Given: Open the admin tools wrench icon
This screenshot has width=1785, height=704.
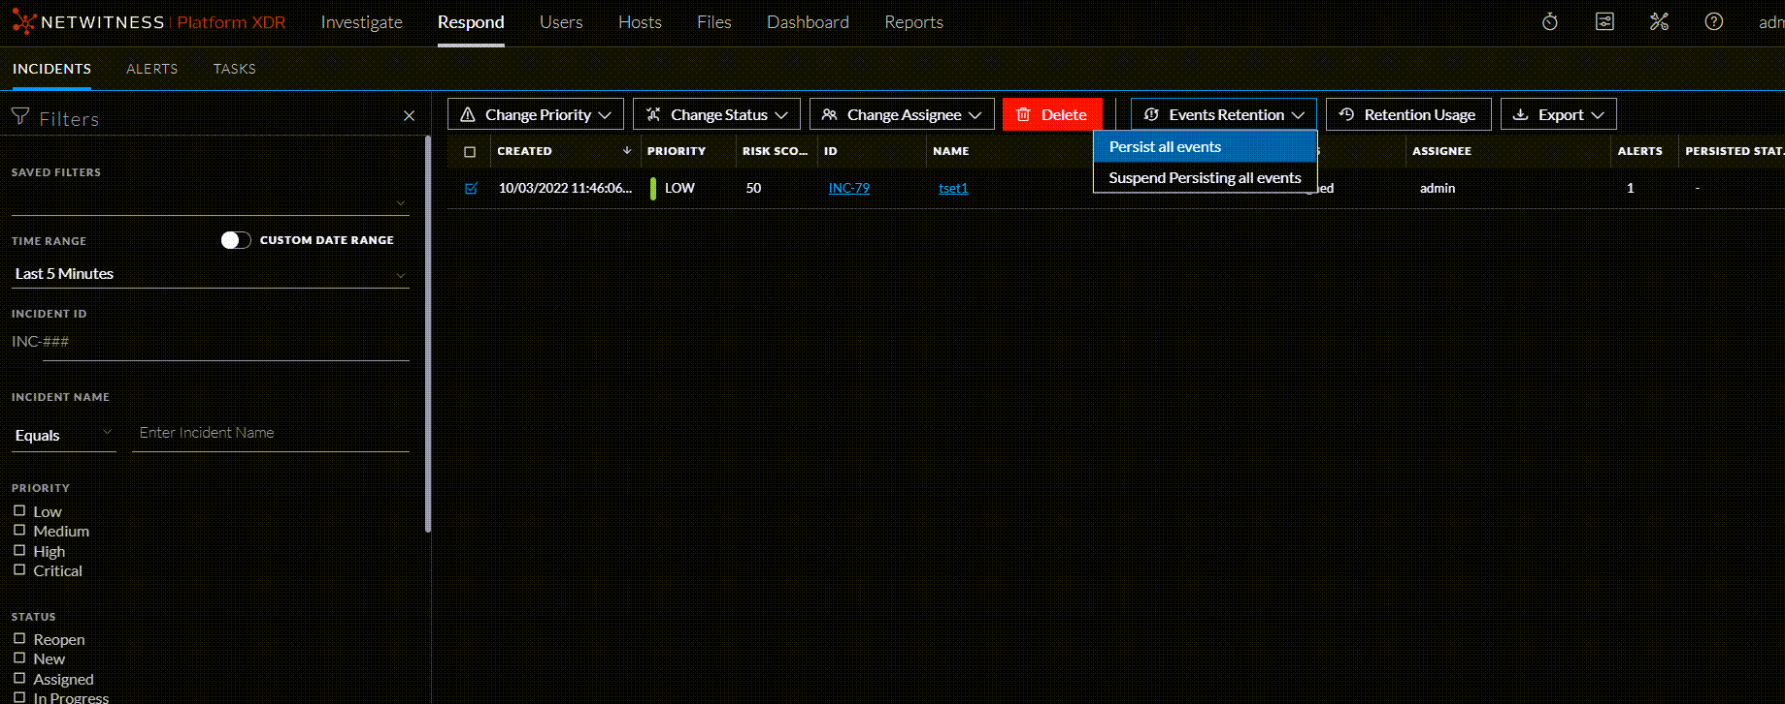Looking at the screenshot, I should click(x=1659, y=22).
